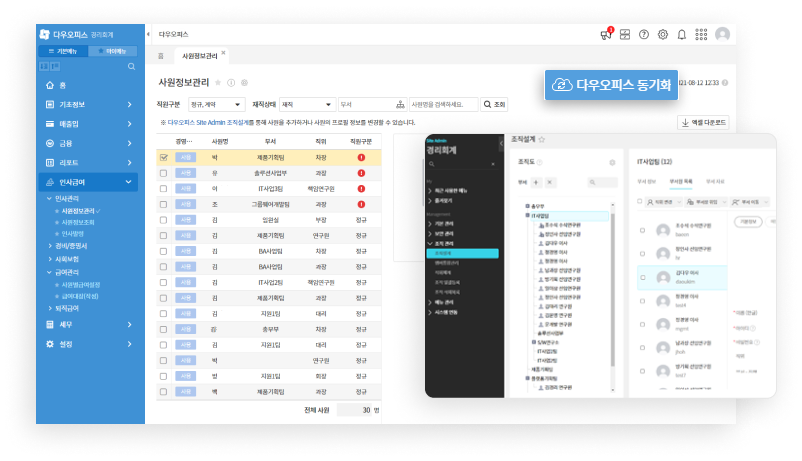Expand the 세무 sidebar menu
Image resolution: width=802 pixels, height=461 pixels.
pyautogui.click(x=88, y=324)
